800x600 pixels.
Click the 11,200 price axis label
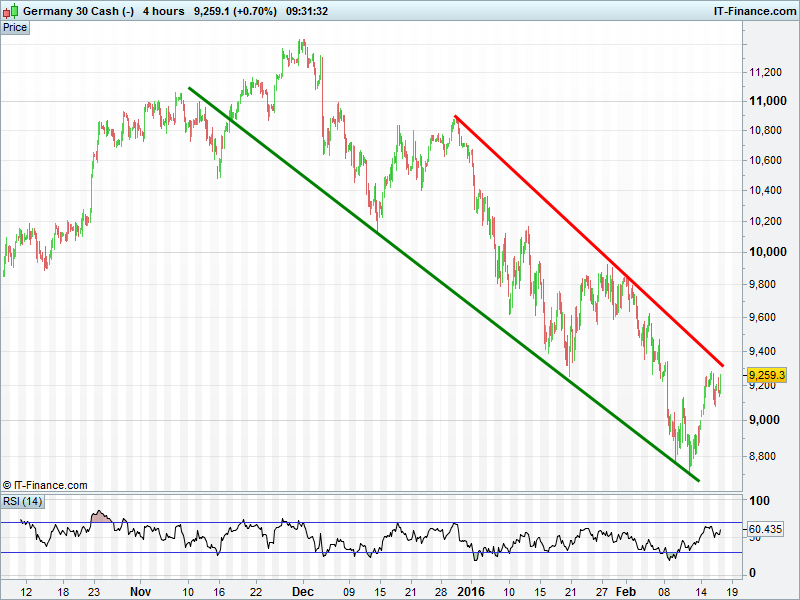765,72
